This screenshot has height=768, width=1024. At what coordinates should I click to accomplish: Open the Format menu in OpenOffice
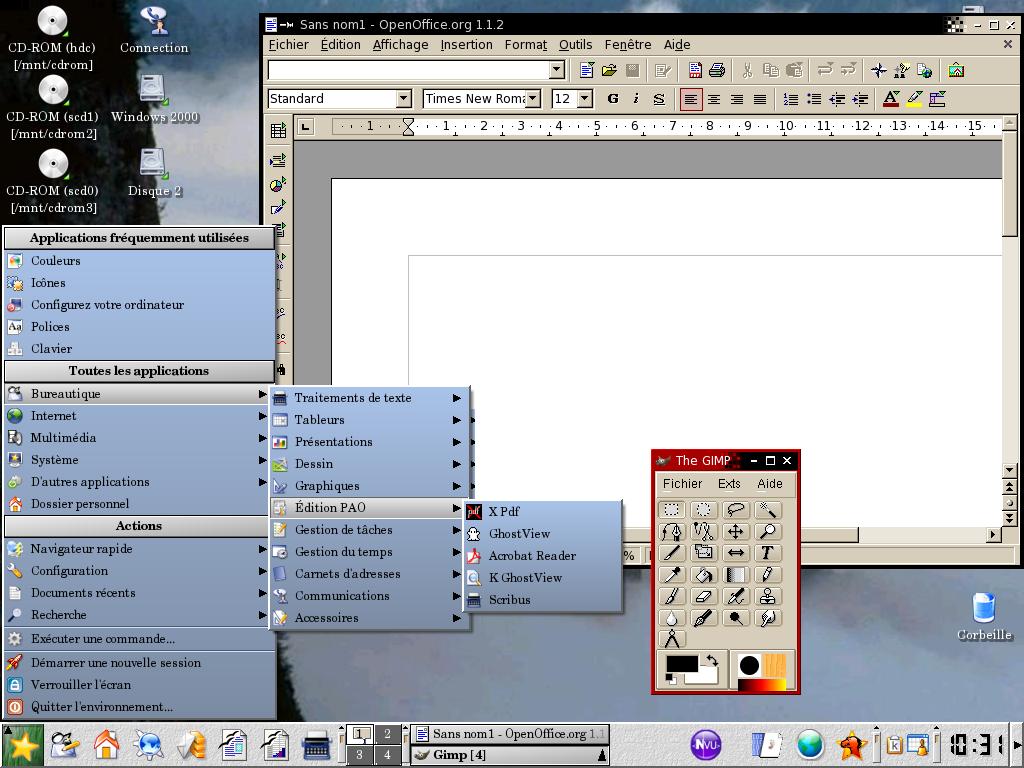coord(526,44)
